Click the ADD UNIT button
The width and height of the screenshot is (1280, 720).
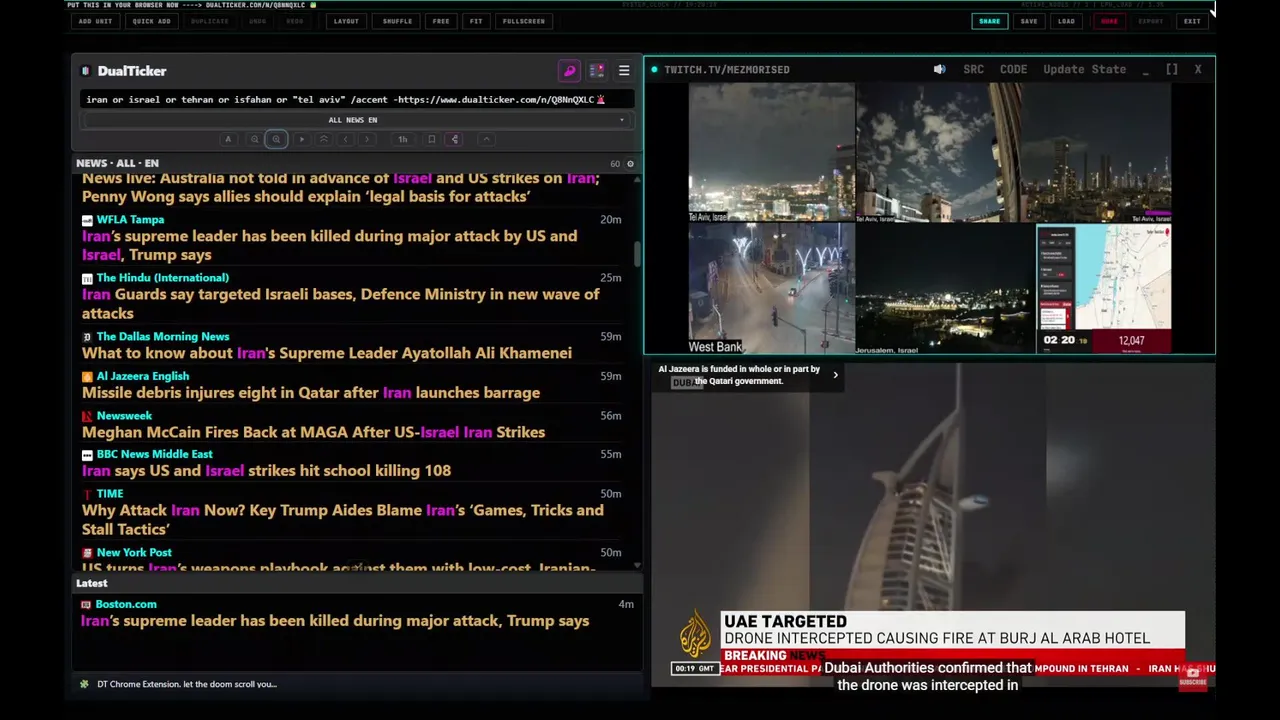click(x=95, y=21)
